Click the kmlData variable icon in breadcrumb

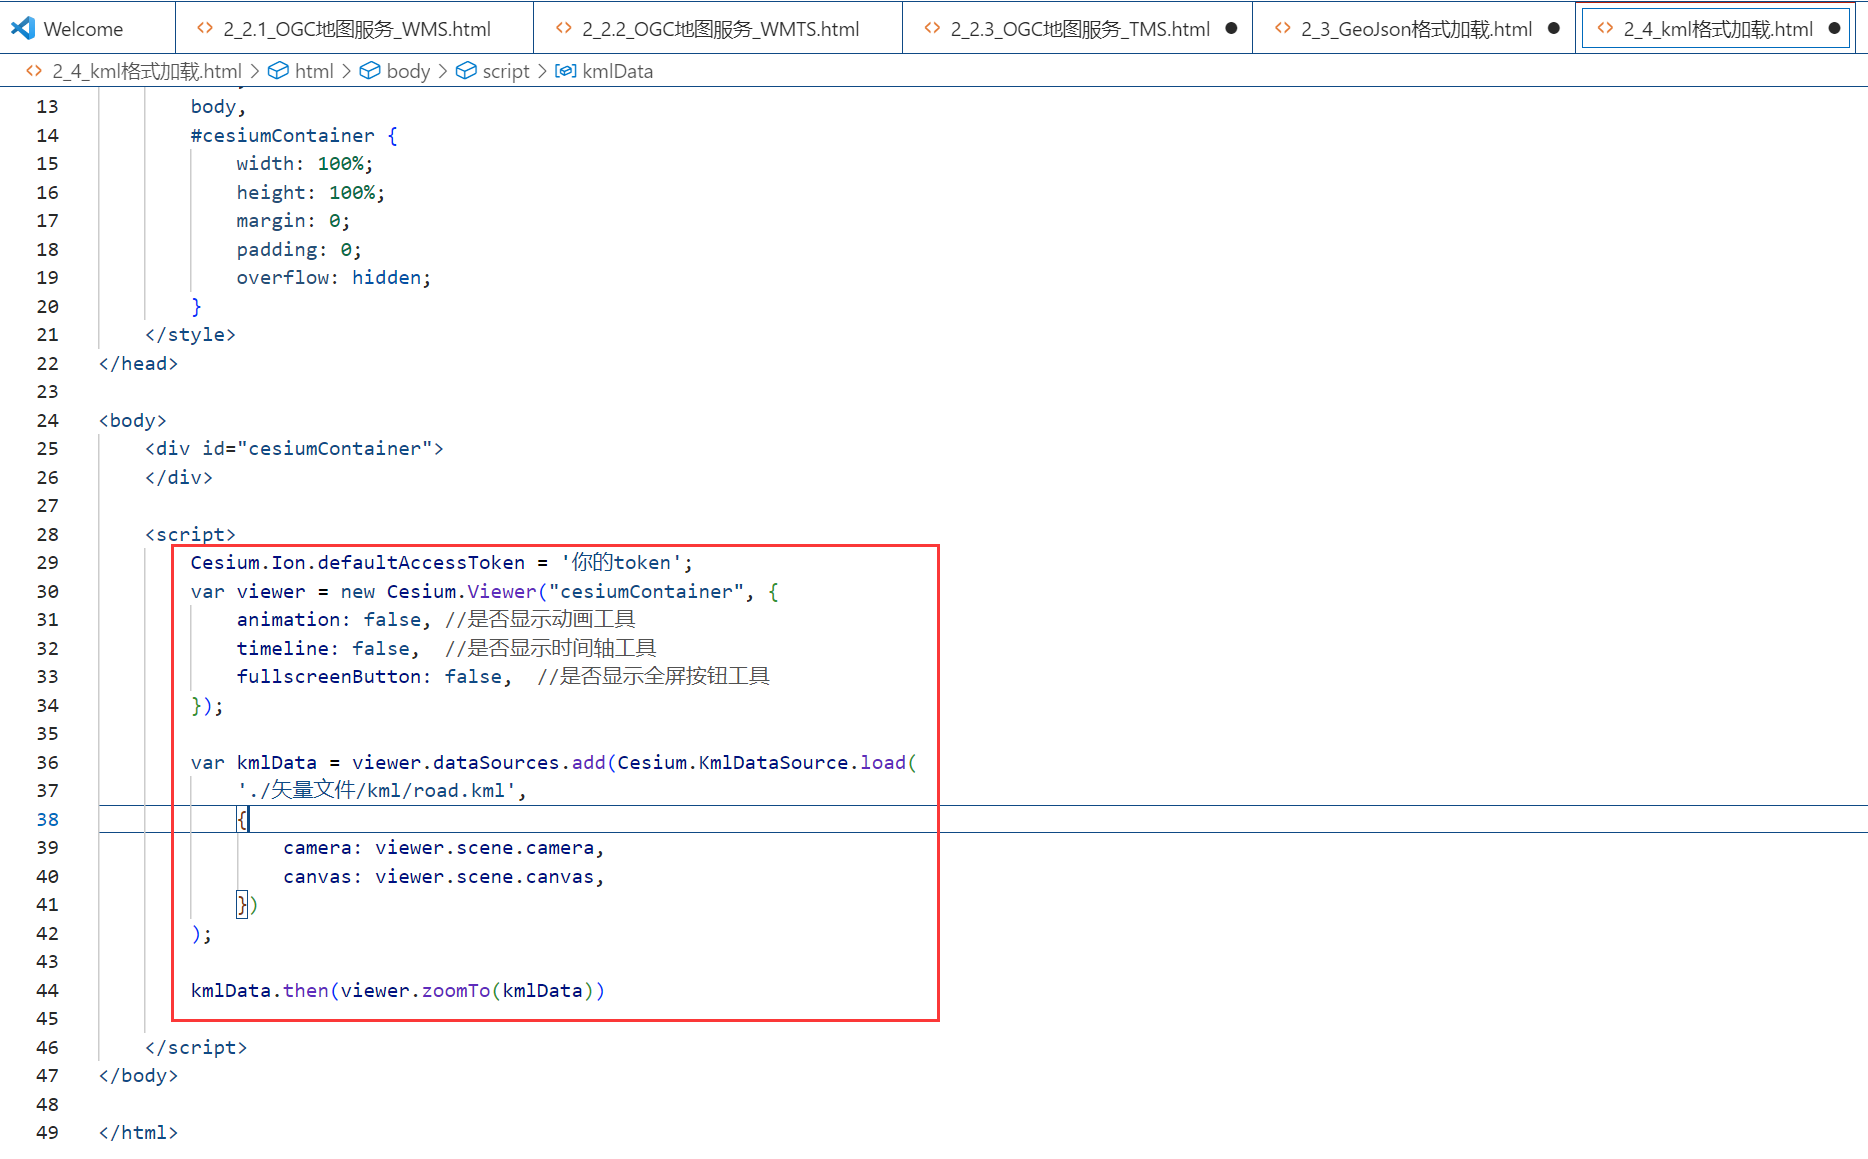coord(565,71)
